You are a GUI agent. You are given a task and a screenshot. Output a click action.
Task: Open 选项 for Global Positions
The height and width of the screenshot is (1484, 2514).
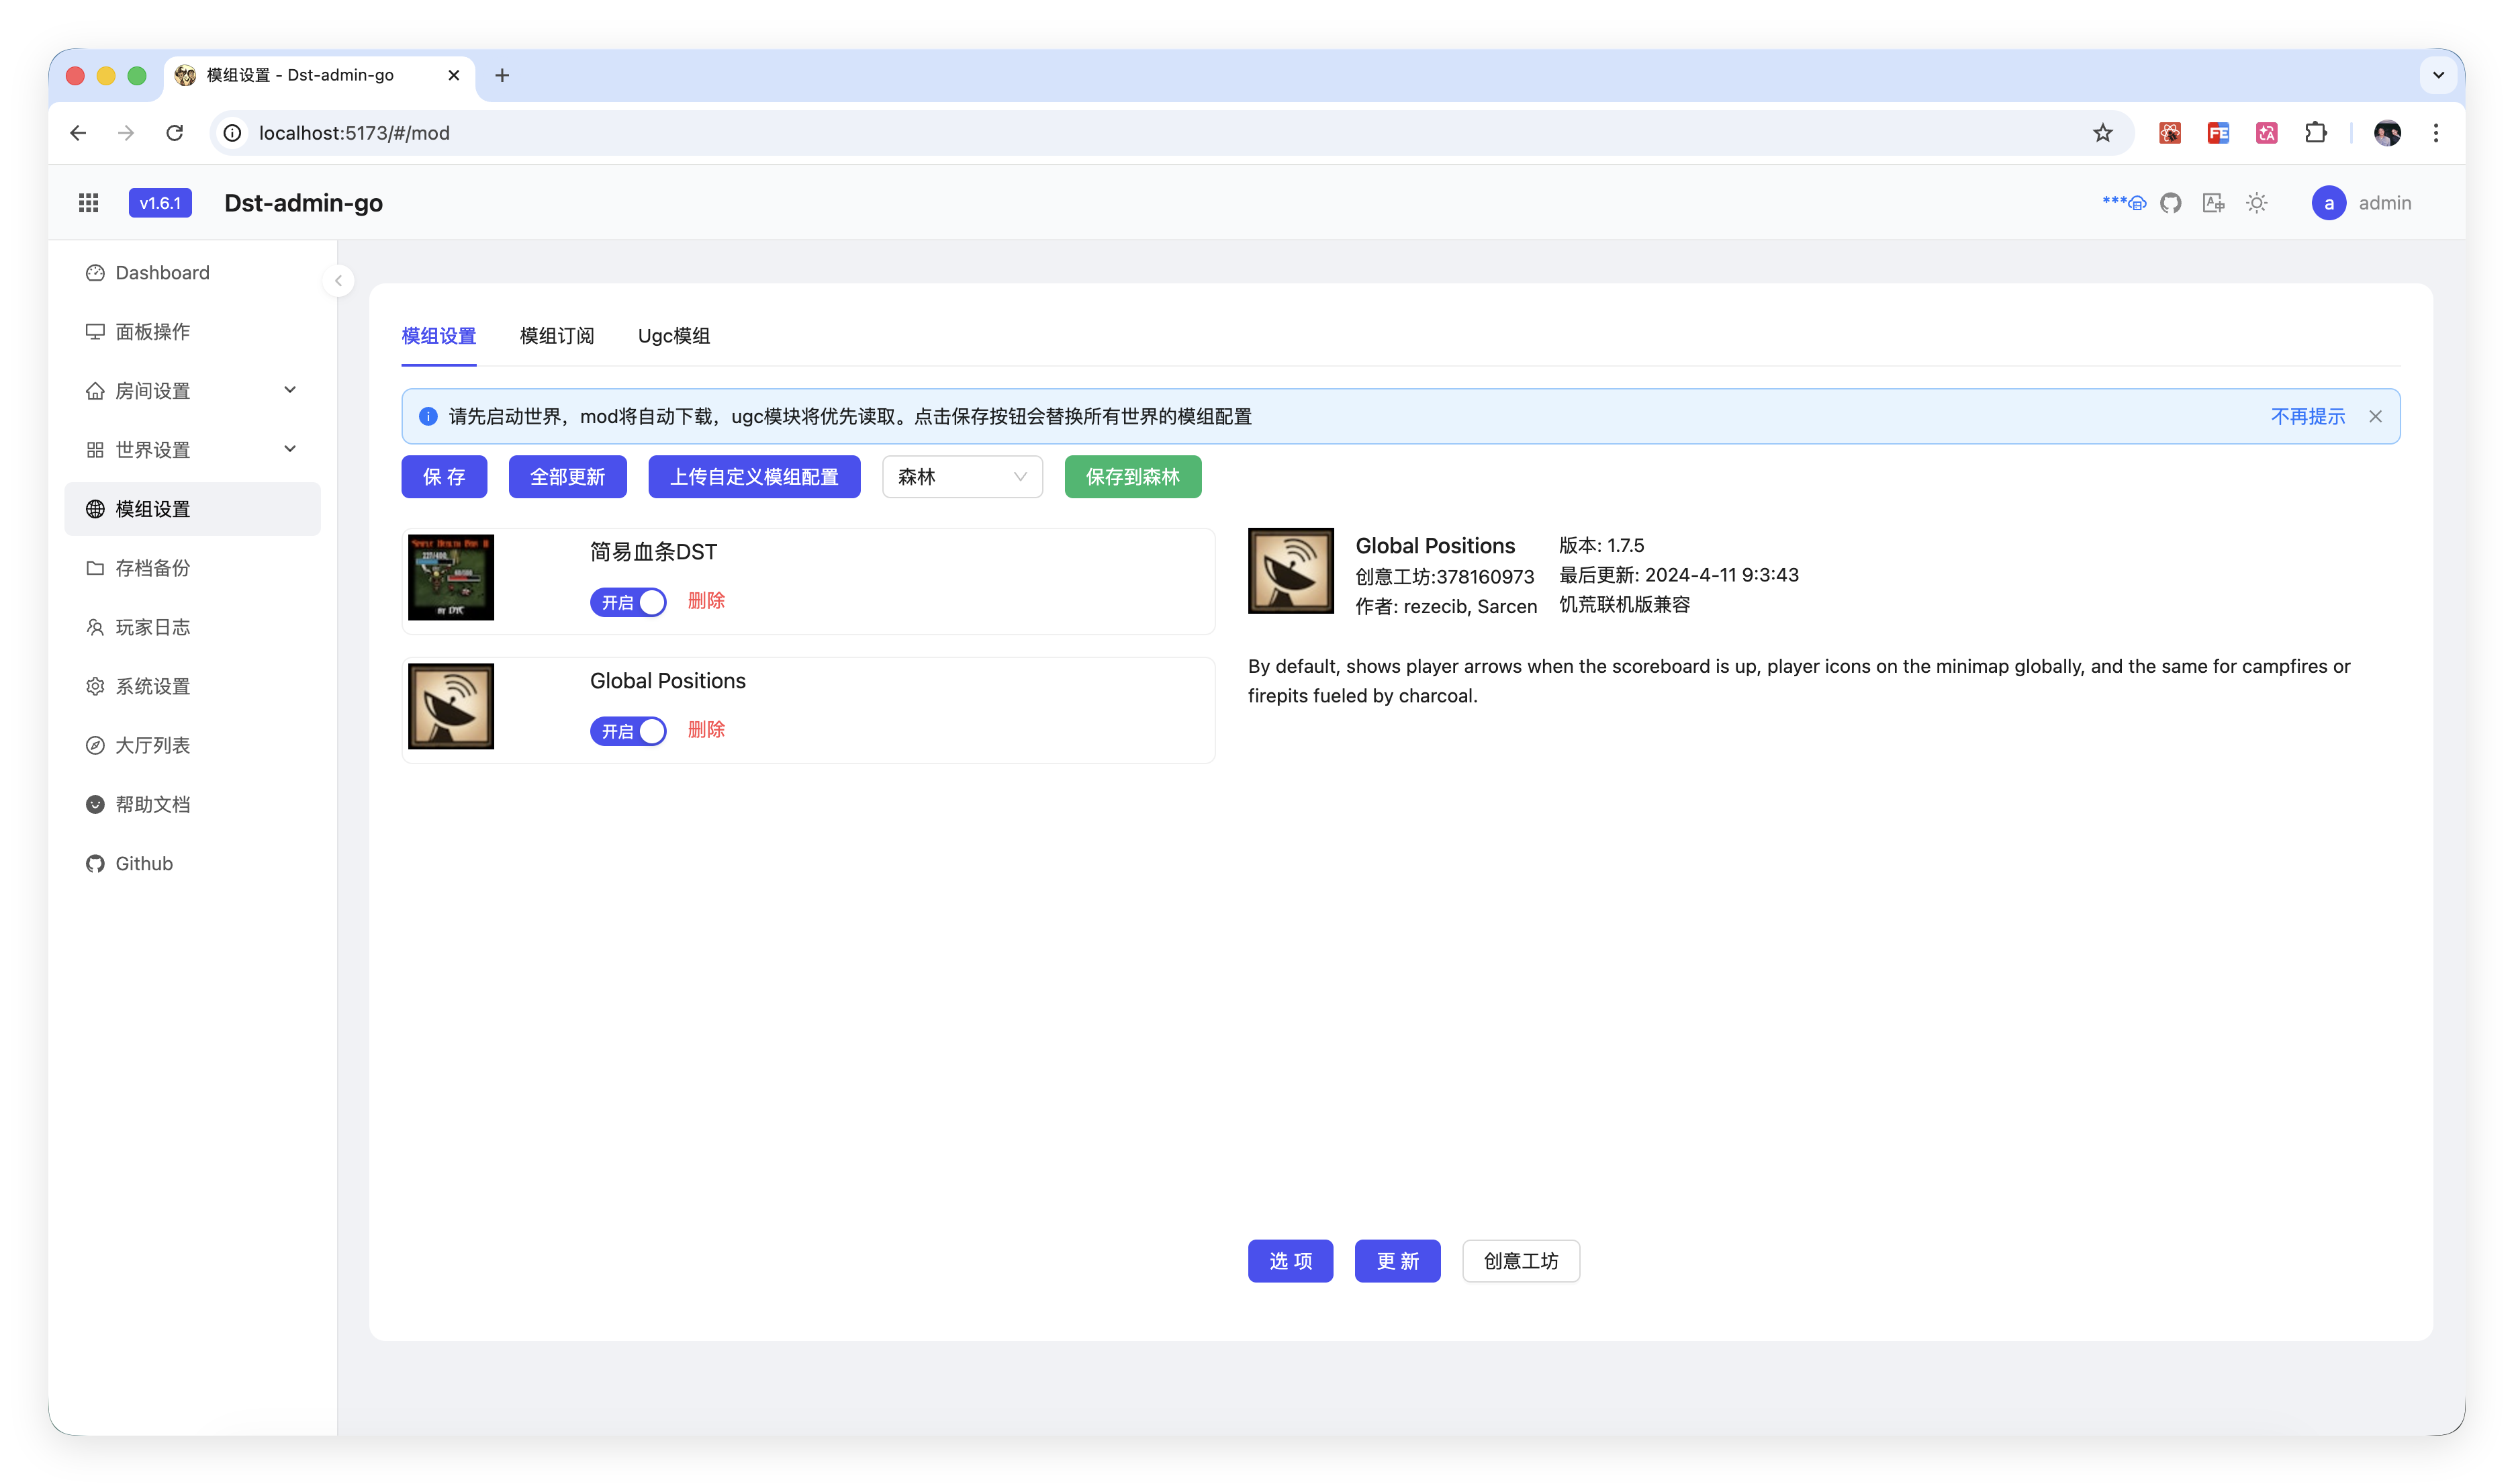tap(1291, 1261)
